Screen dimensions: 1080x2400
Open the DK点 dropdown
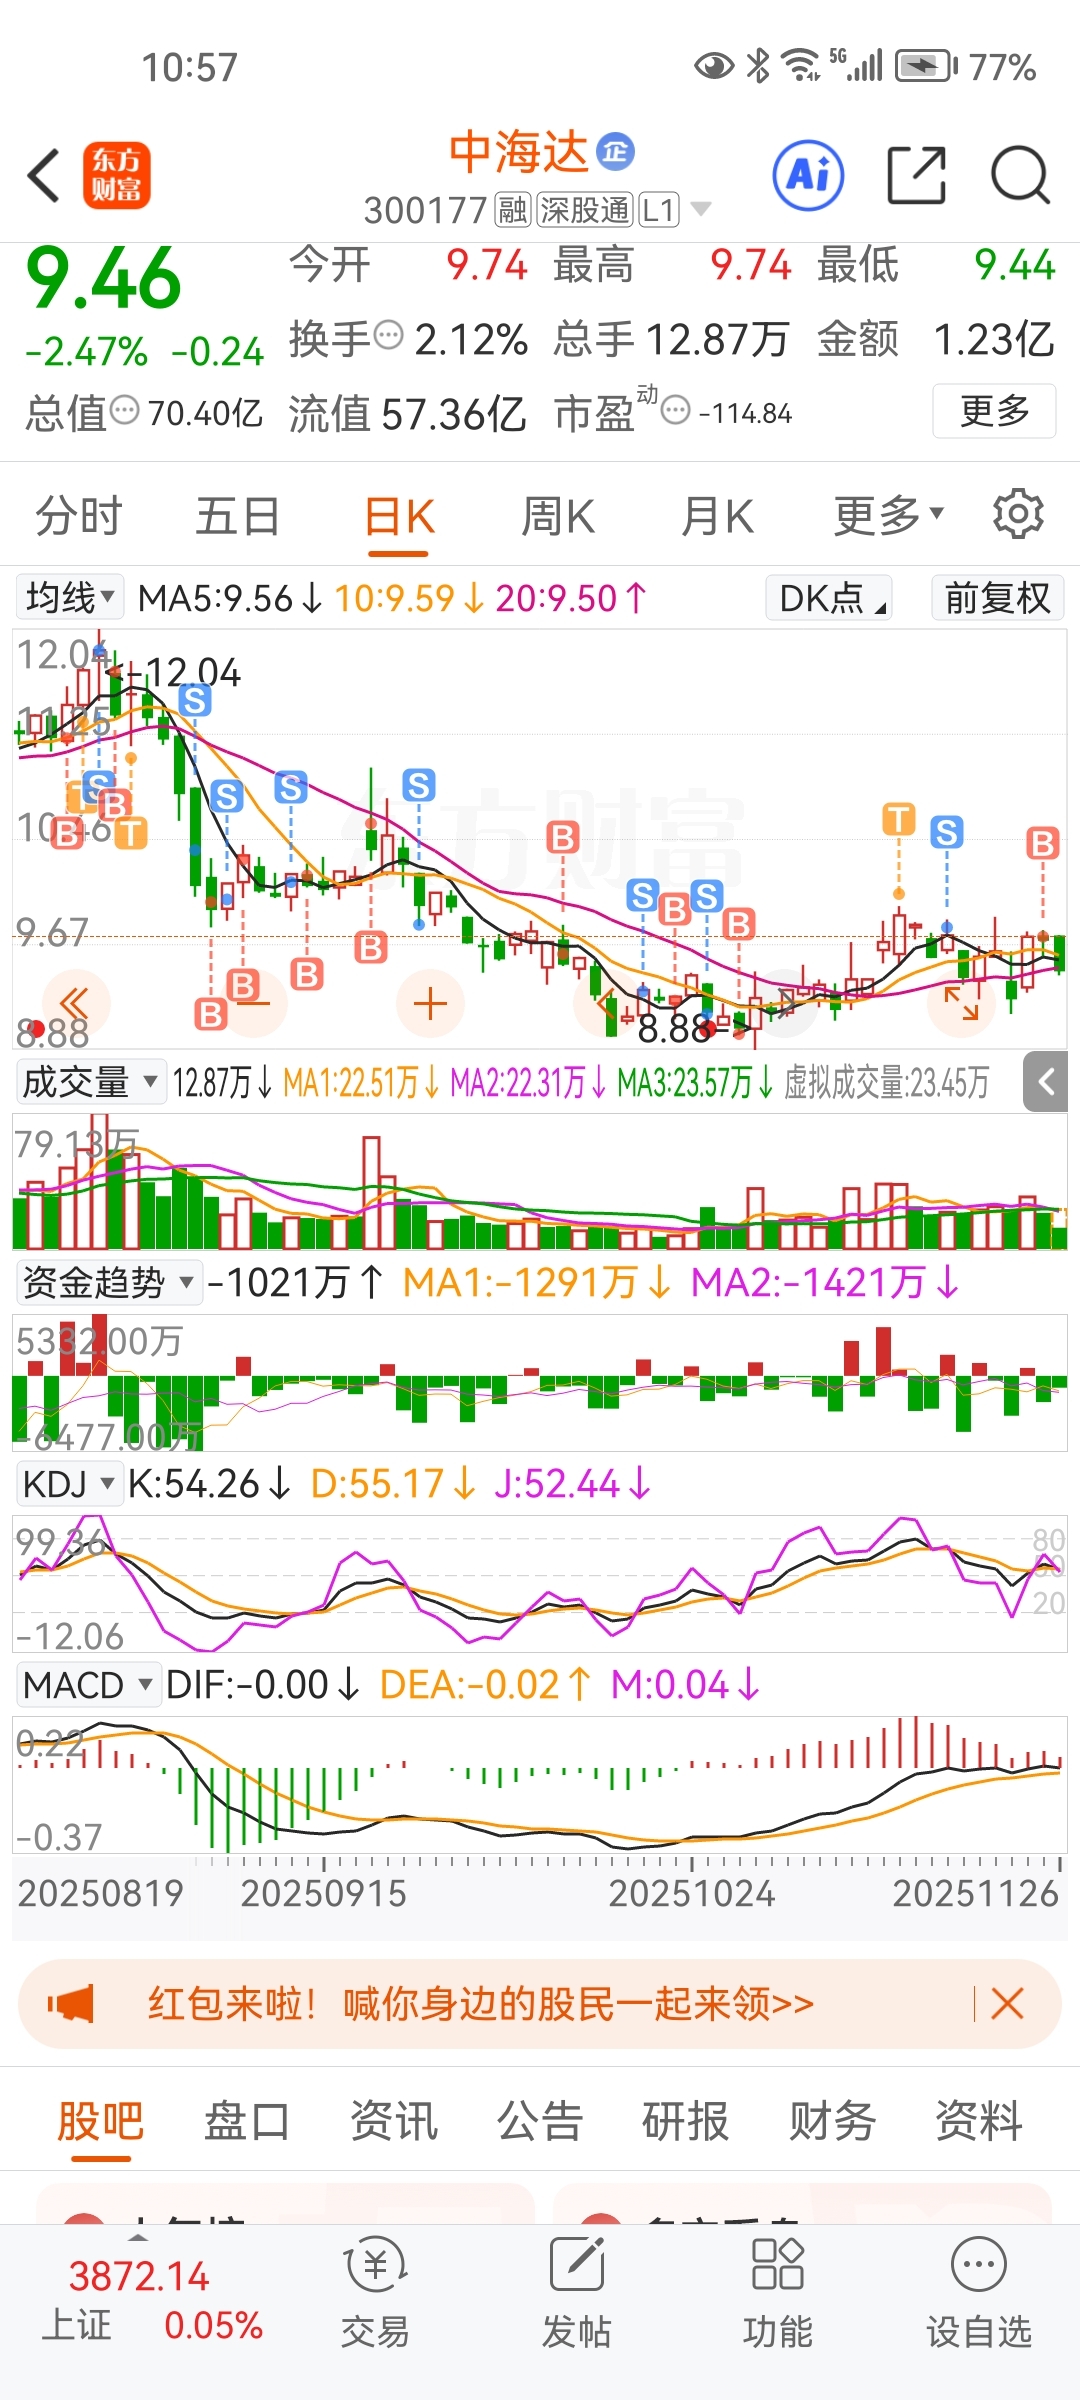[829, 598]
